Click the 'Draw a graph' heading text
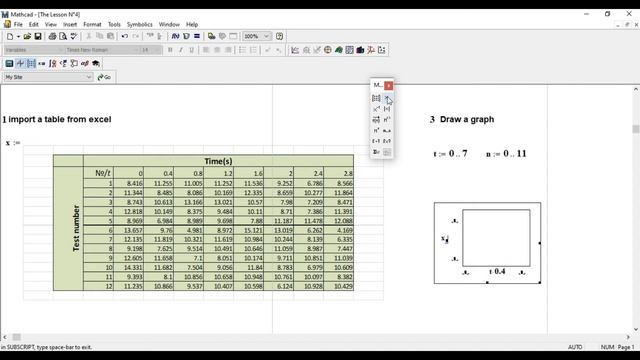The width and height of the screenshot is (640, 360). click(467, 119)
